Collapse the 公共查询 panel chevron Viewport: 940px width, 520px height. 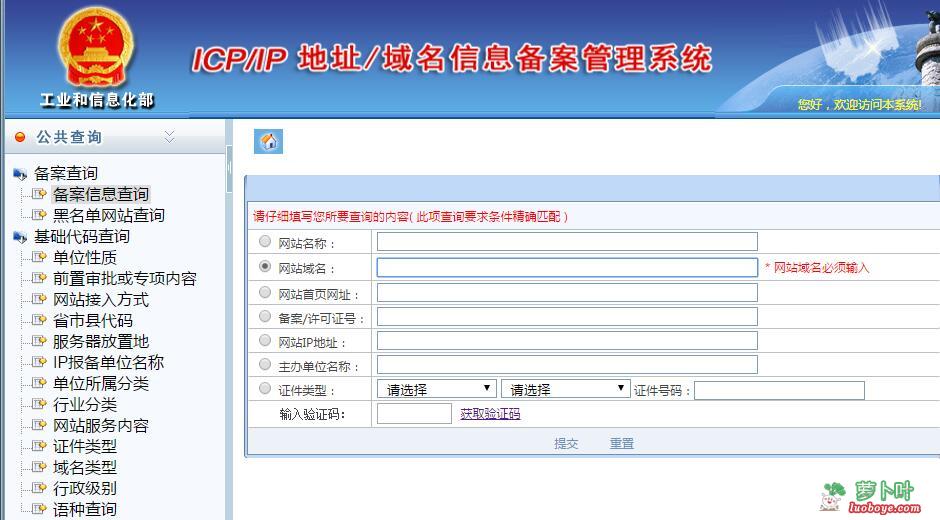click(170, 137)
